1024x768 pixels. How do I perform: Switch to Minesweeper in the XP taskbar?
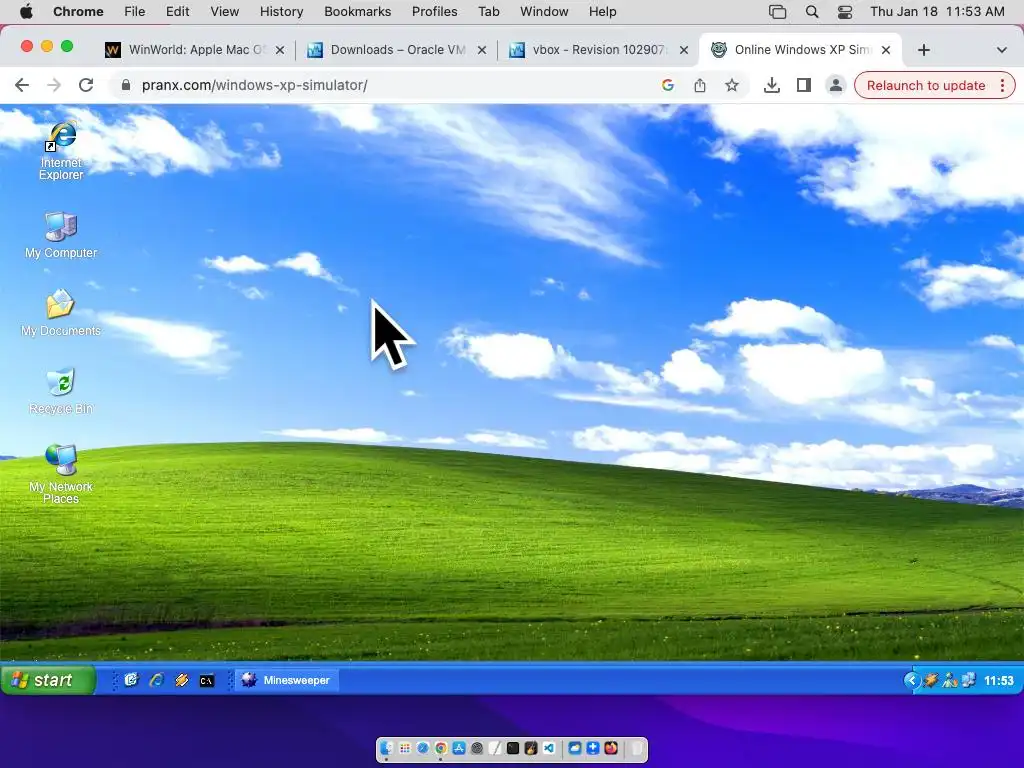click(286, 680)
